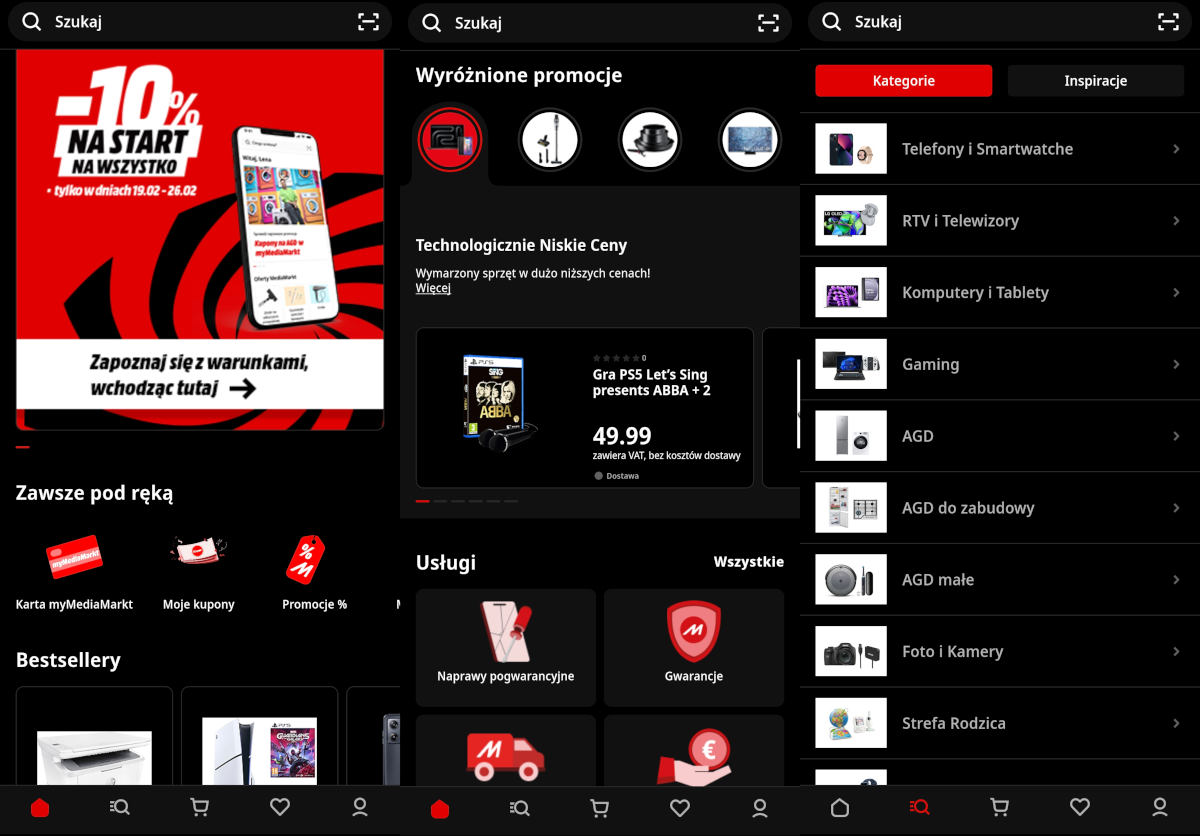
Task: Switch to the Kategorie tab
Action: [903, 81]
